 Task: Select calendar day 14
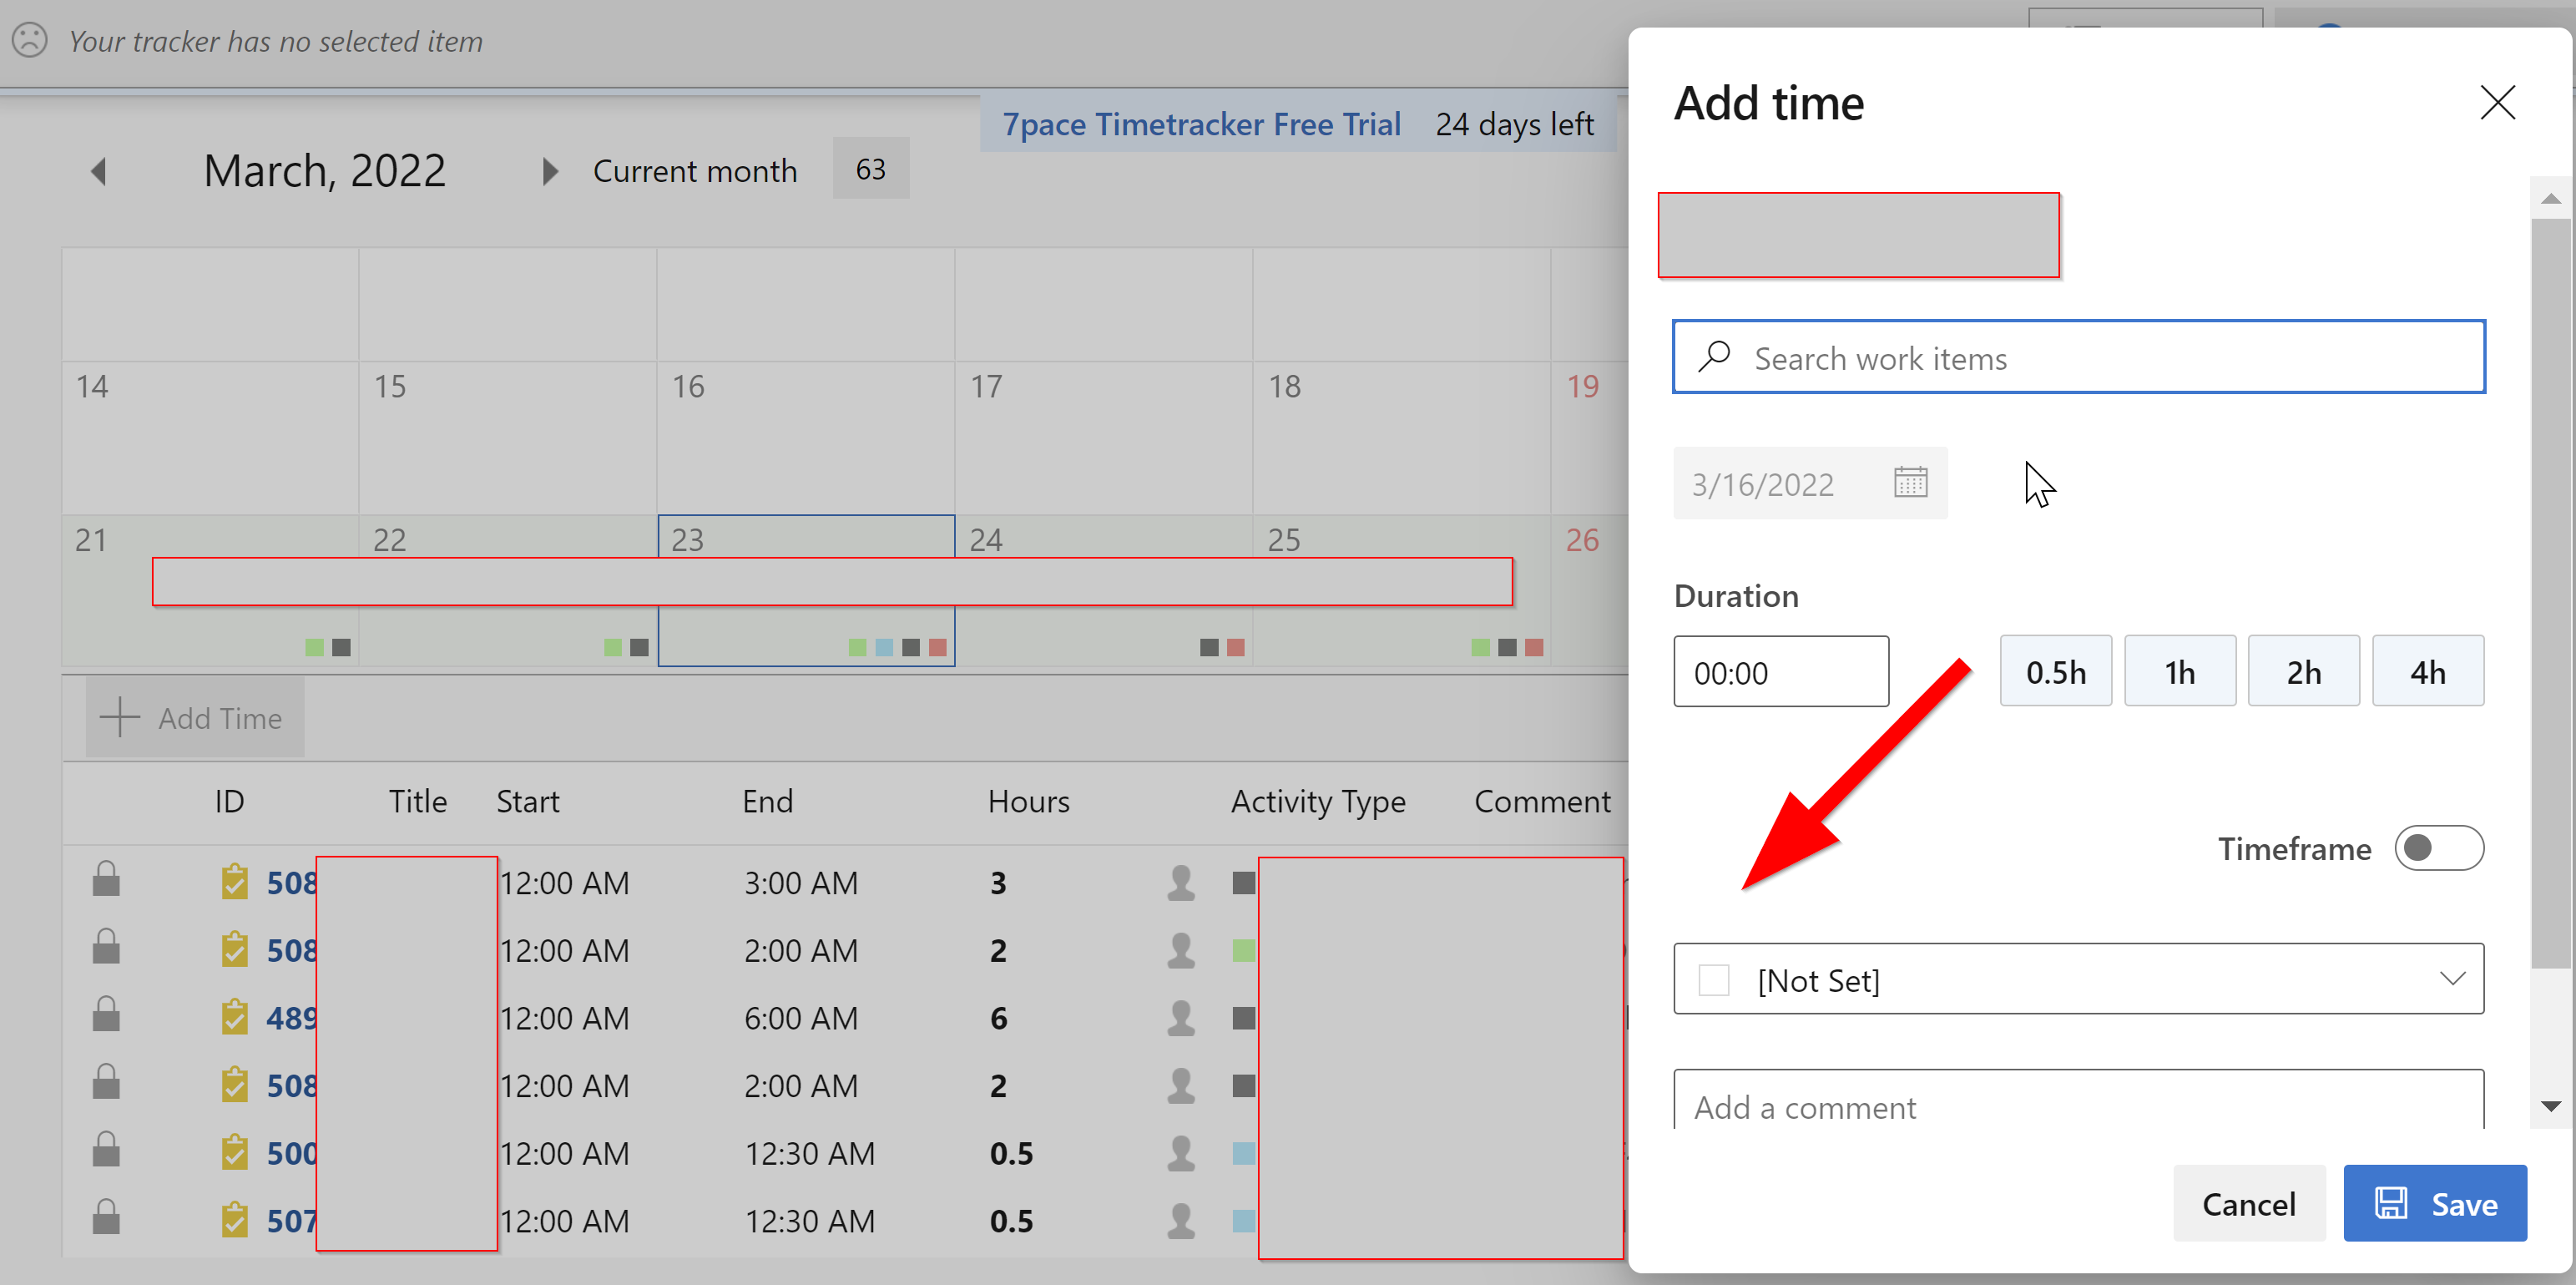(210, 438)
